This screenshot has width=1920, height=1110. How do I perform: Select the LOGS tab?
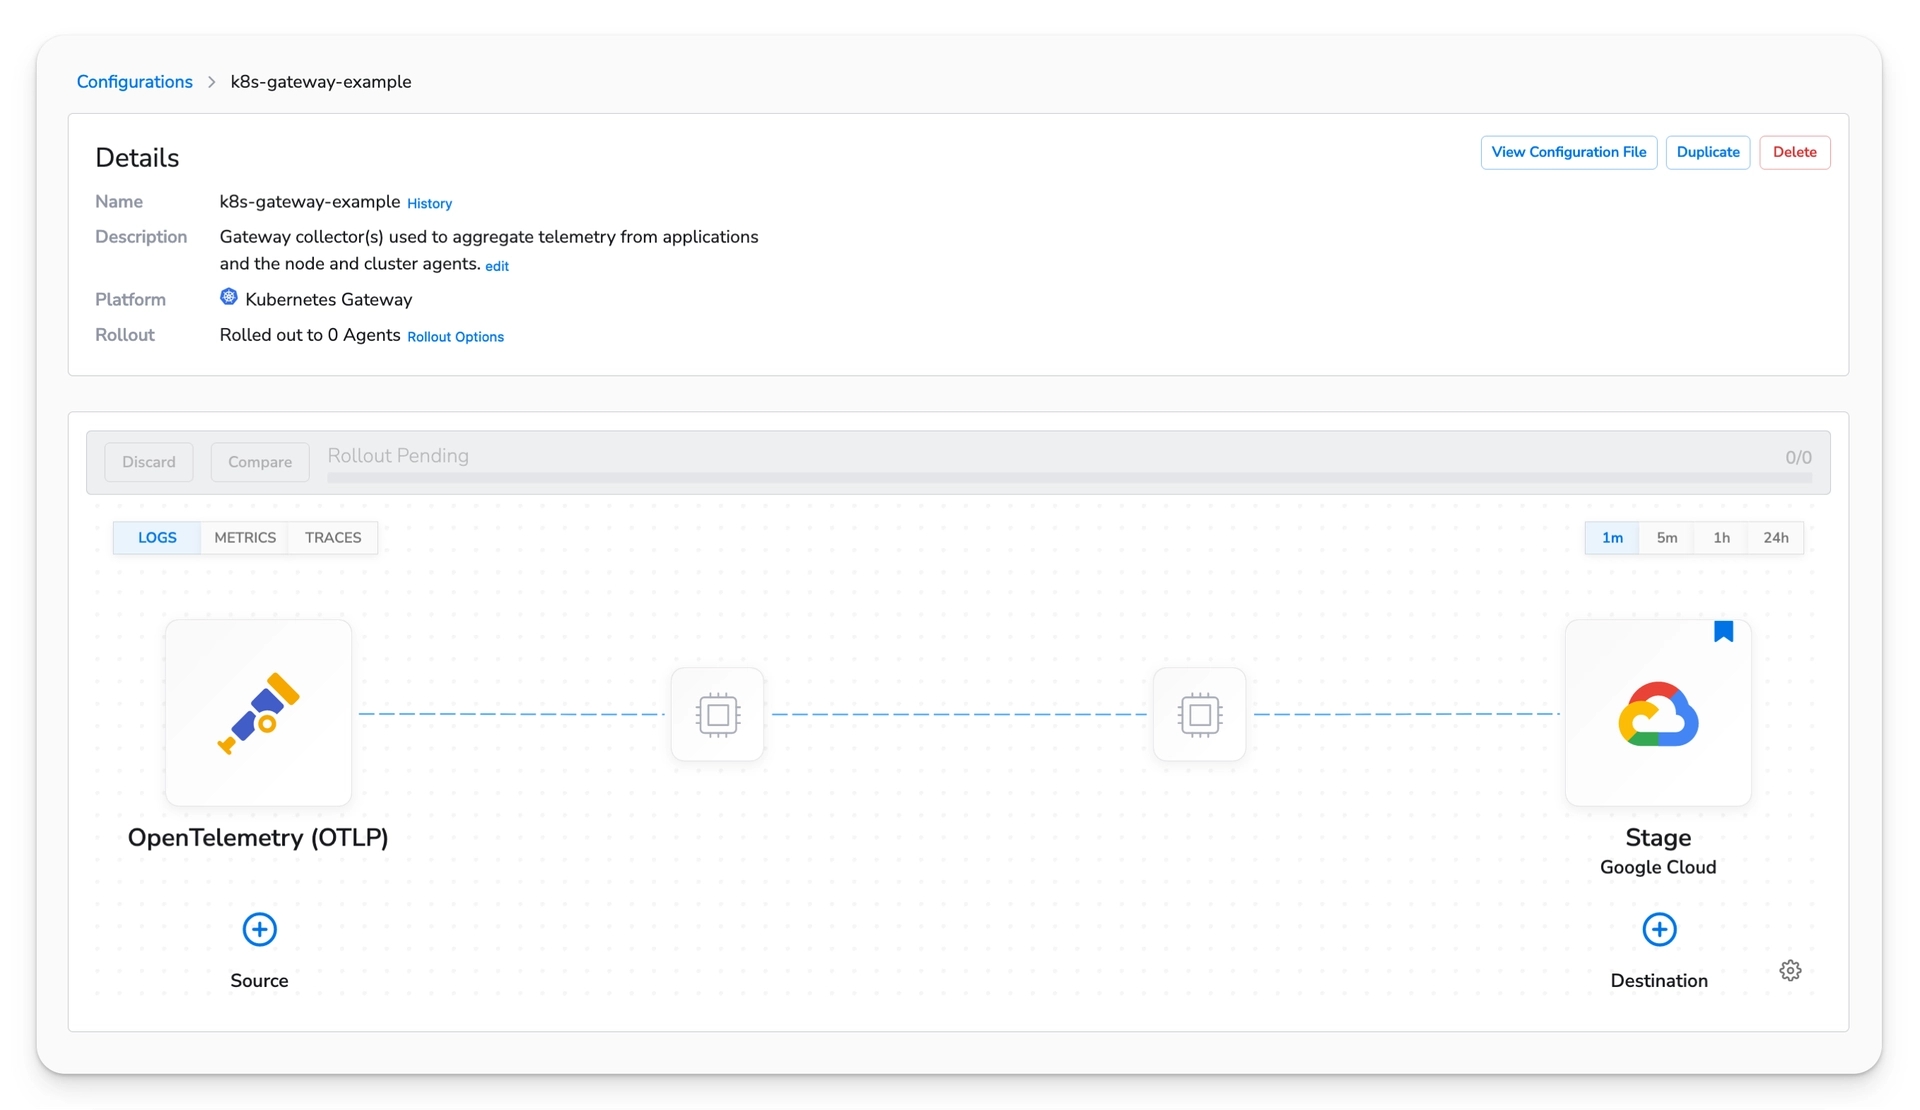point(156,537)
